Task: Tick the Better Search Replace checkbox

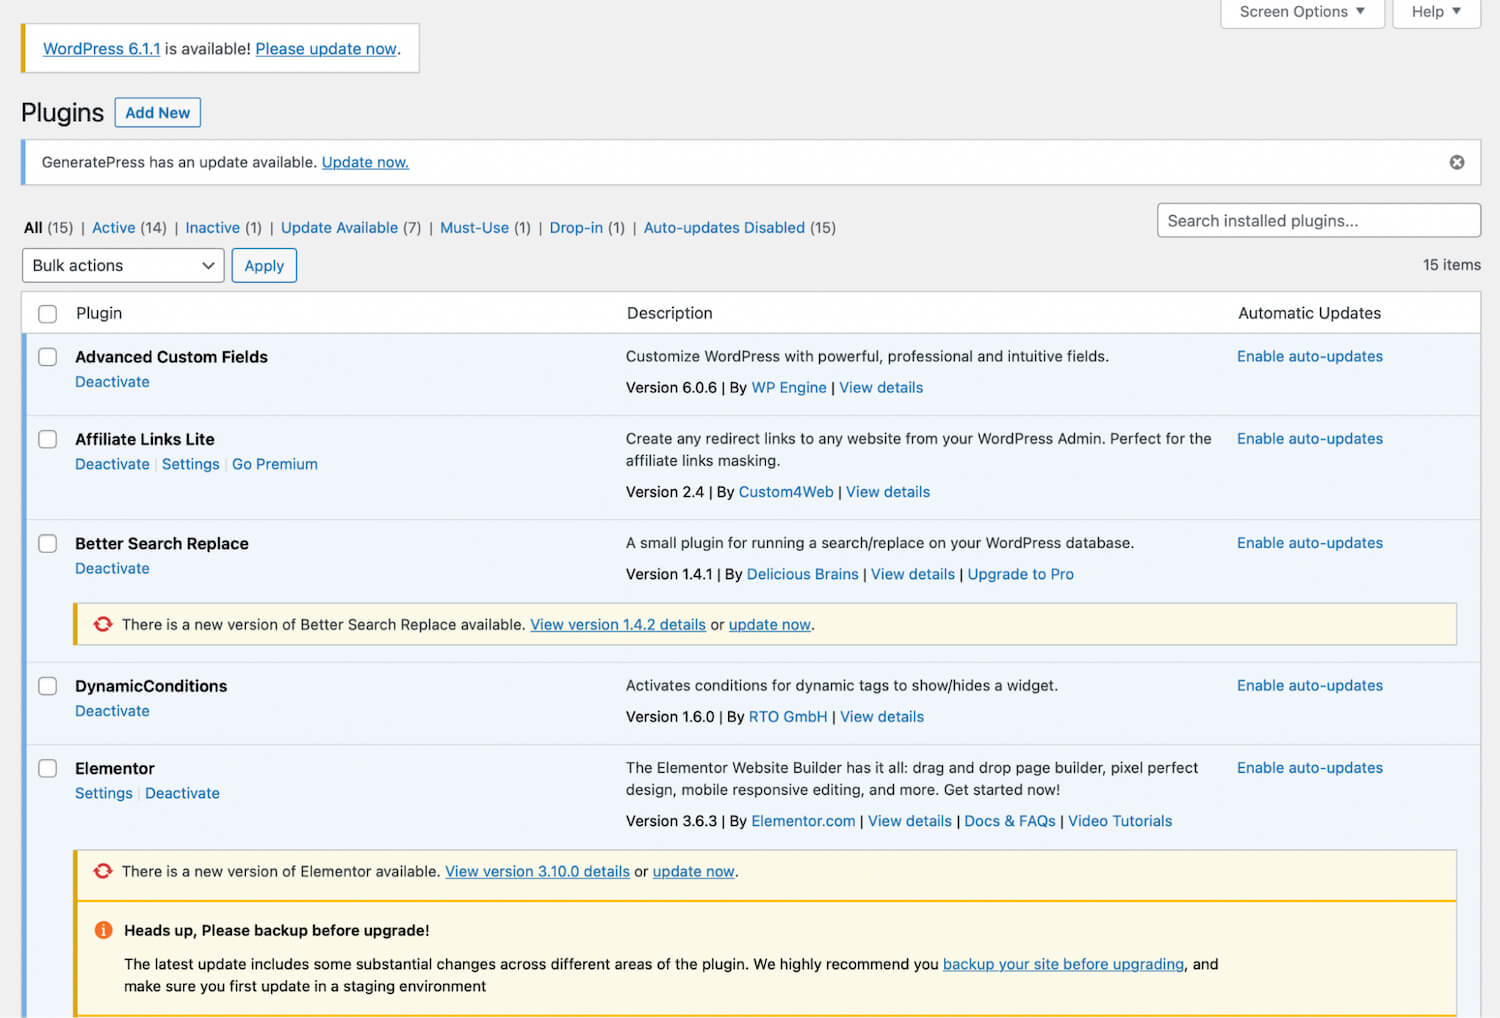Action: (x=47, y=543)
